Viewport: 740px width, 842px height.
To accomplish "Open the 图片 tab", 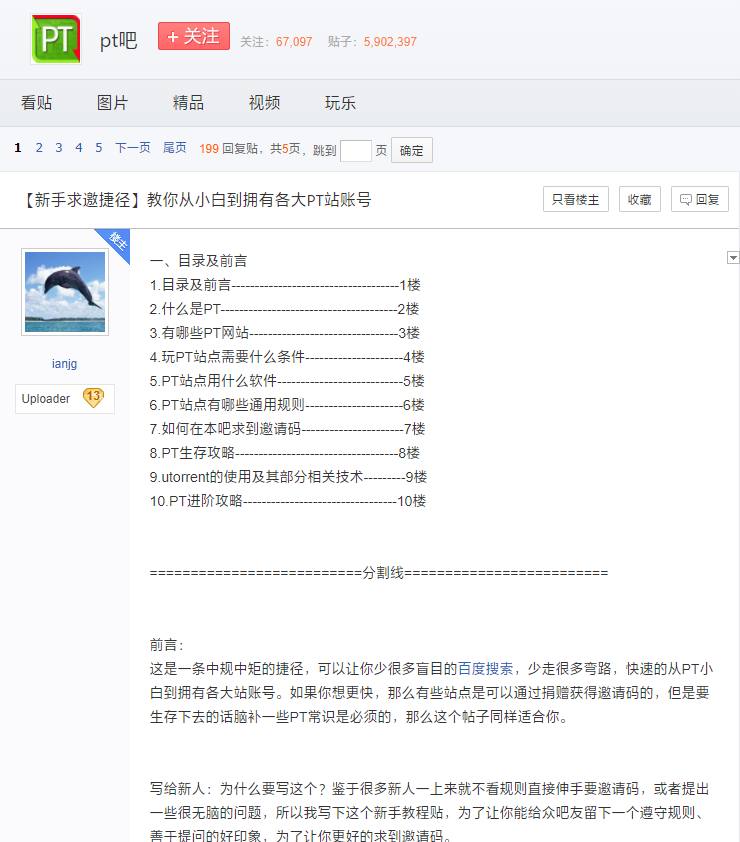I will tap(113, 103).
